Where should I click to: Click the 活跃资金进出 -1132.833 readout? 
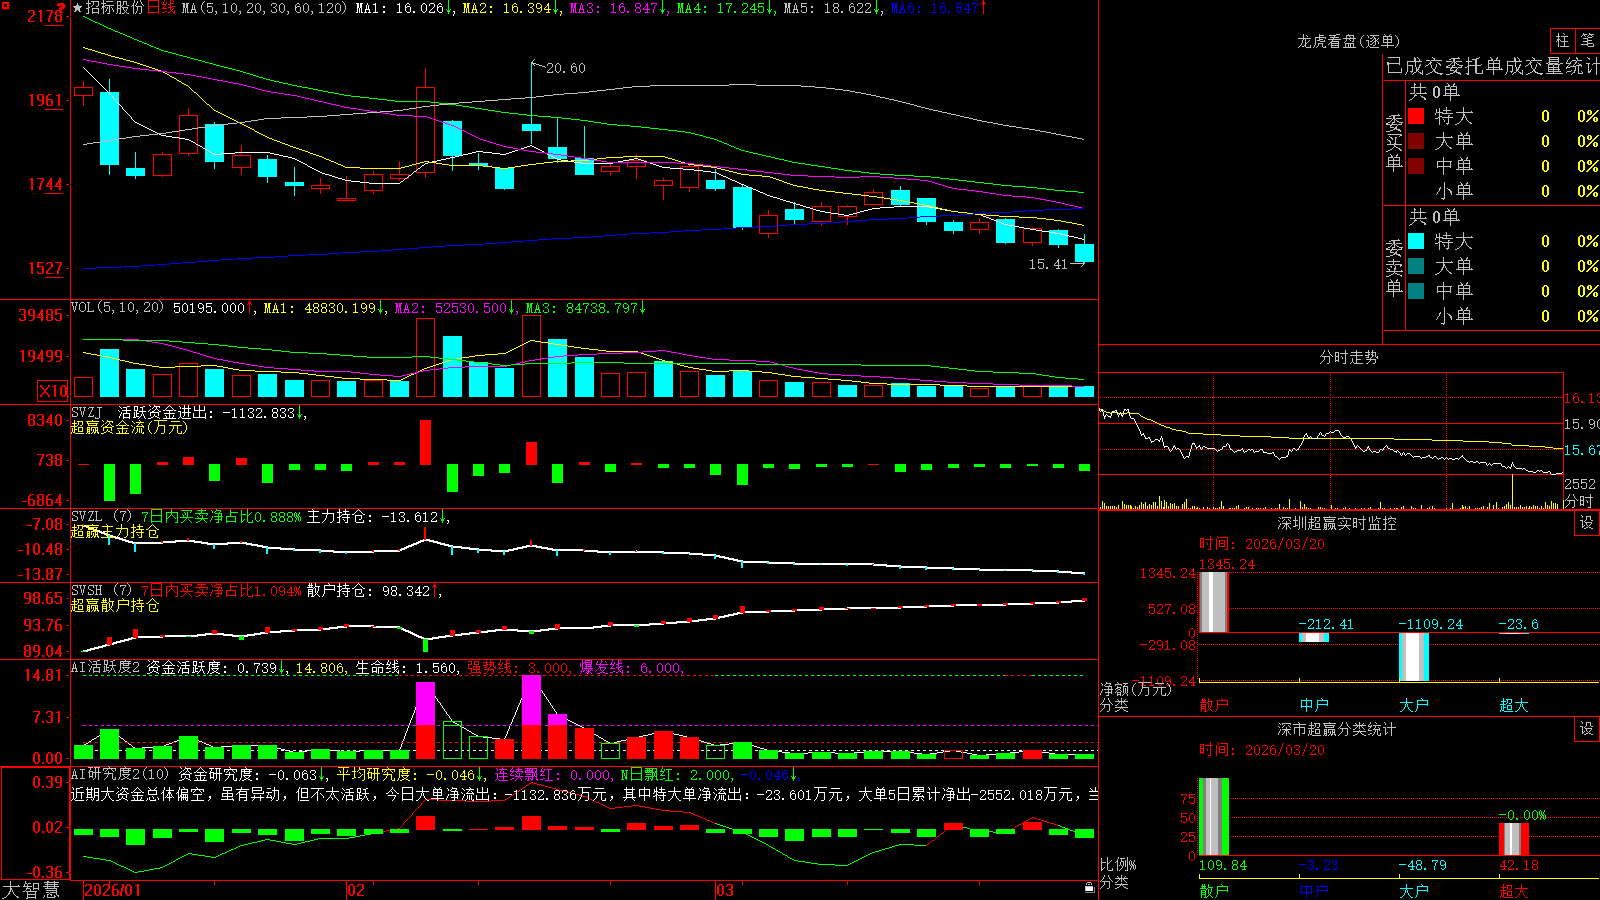pos(212,412)
